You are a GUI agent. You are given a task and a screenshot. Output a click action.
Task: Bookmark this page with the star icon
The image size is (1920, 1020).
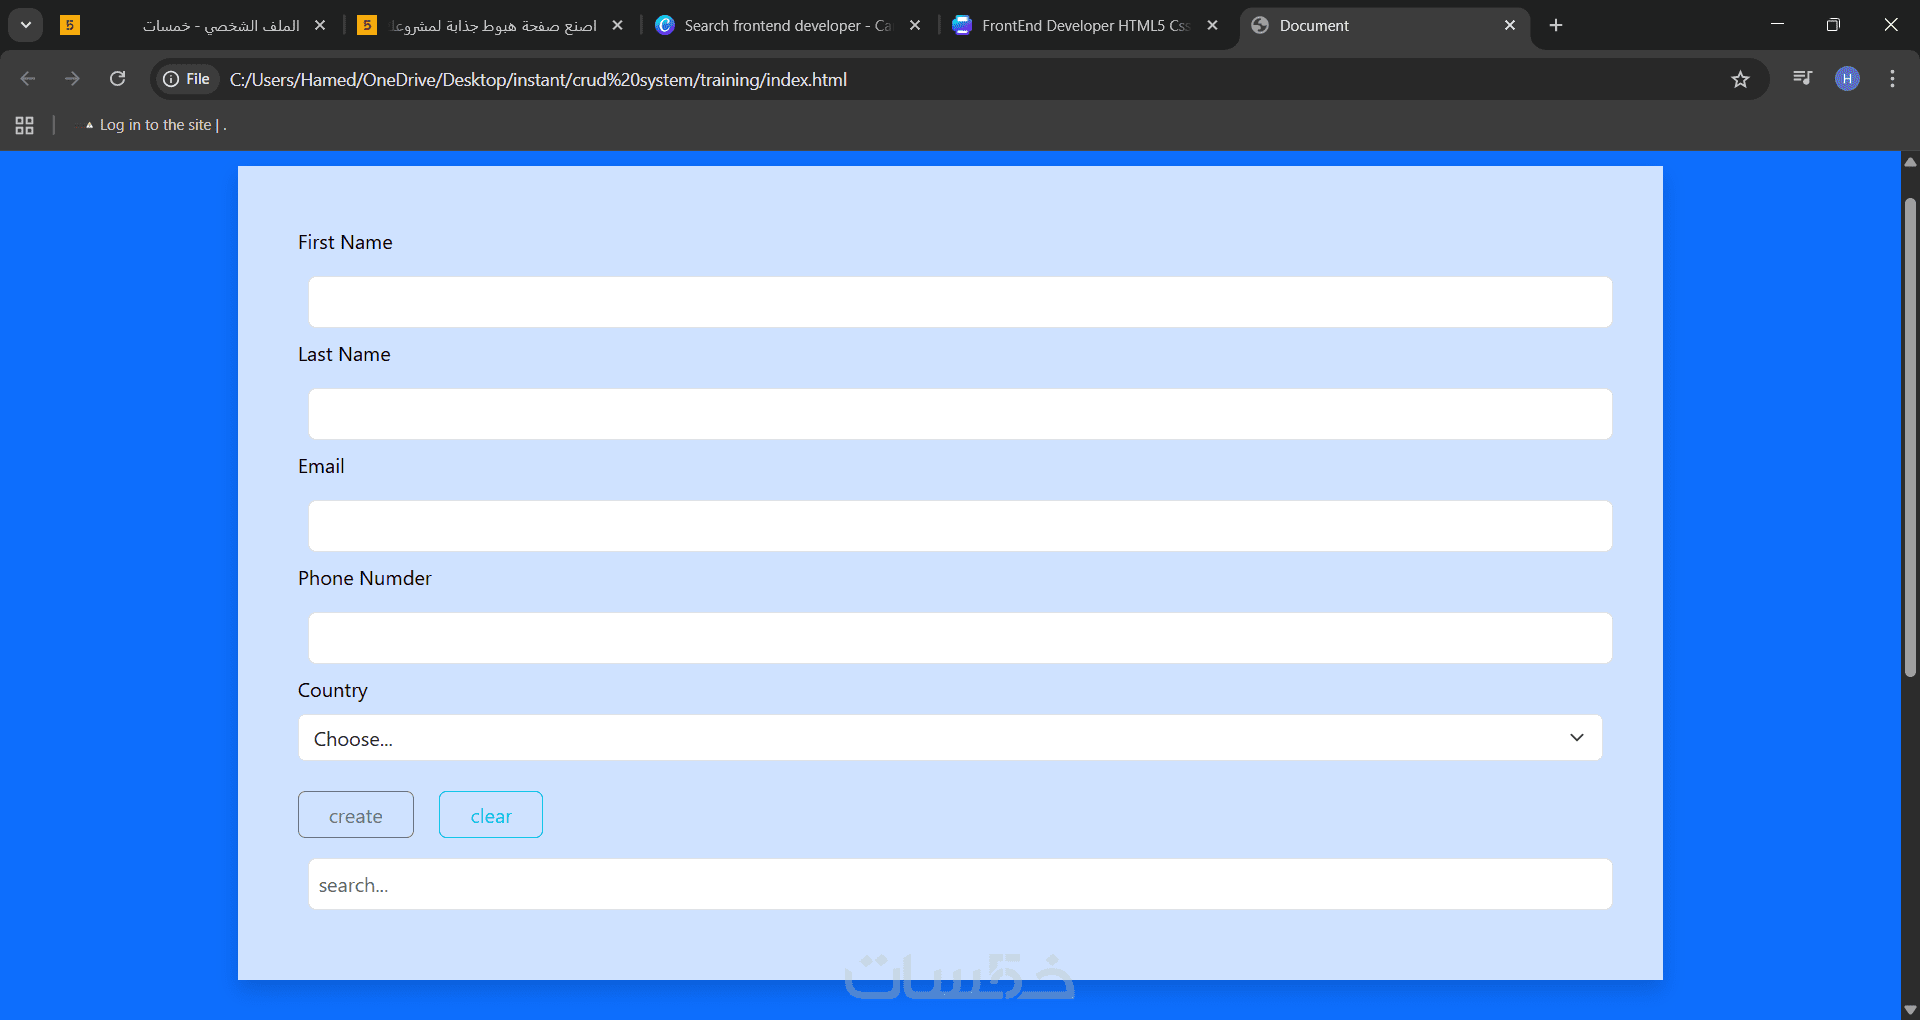point(1740,79)
